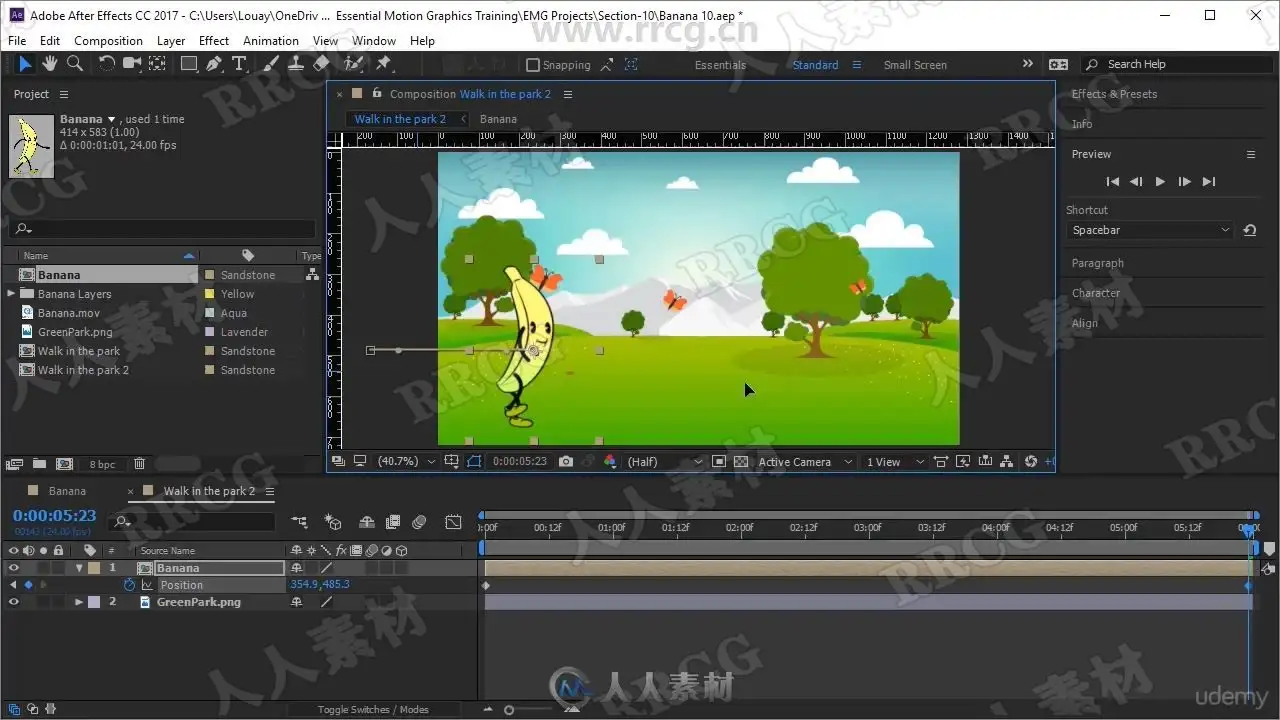Toggle Draft 3D in the timeline

[x=333, y=522]
